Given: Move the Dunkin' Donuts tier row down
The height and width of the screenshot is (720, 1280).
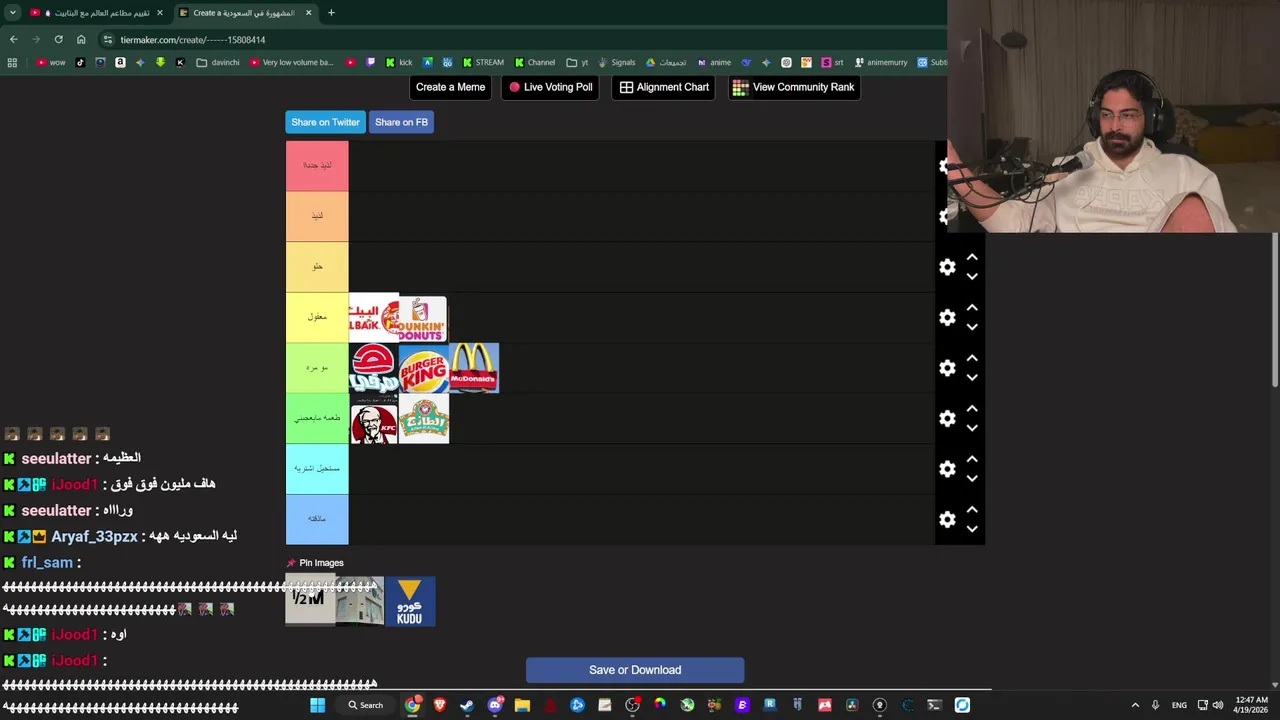Looking at the screenshot, I should coord(972,327).
